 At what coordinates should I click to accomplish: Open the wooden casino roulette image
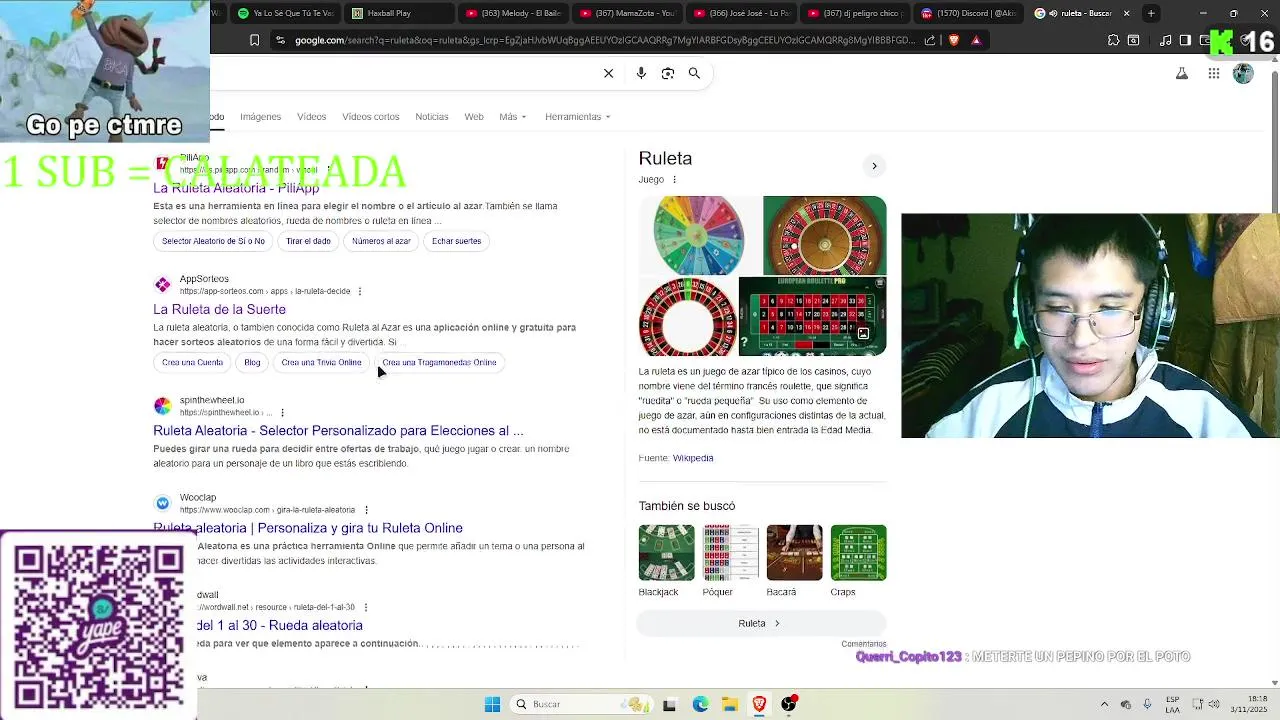click(x=824, y=235)
